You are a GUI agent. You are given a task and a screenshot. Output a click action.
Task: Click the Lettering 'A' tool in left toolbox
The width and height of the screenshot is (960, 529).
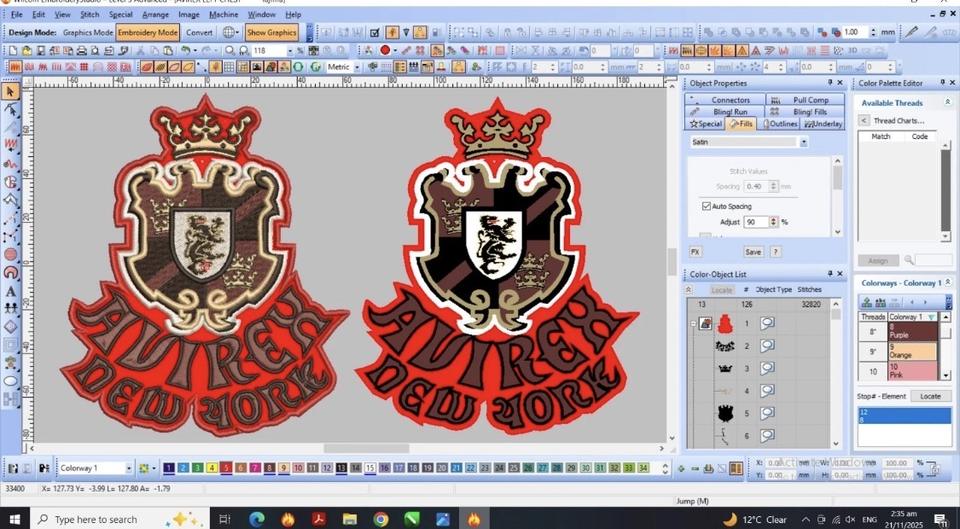click(x=10, y=291)
